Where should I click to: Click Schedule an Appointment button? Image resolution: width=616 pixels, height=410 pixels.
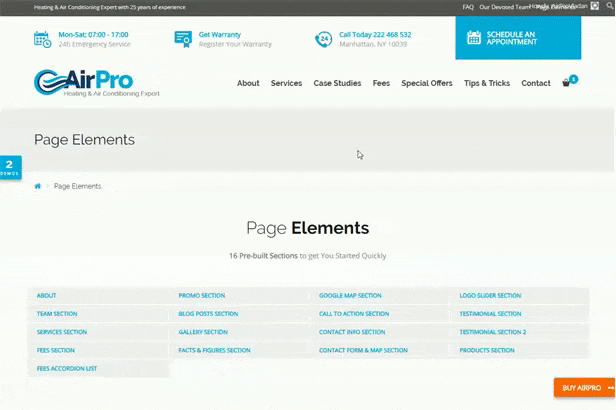[518, 38]
